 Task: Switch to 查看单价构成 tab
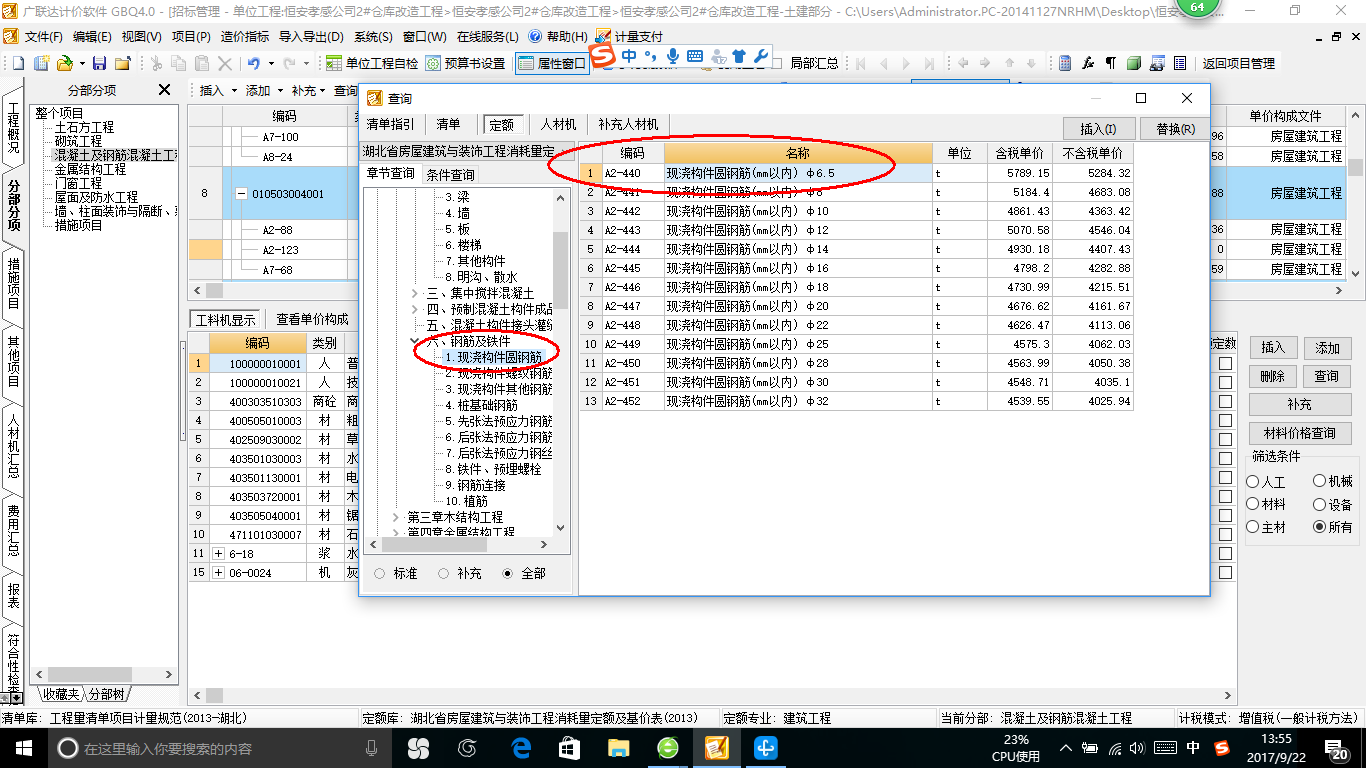[312, 319]
